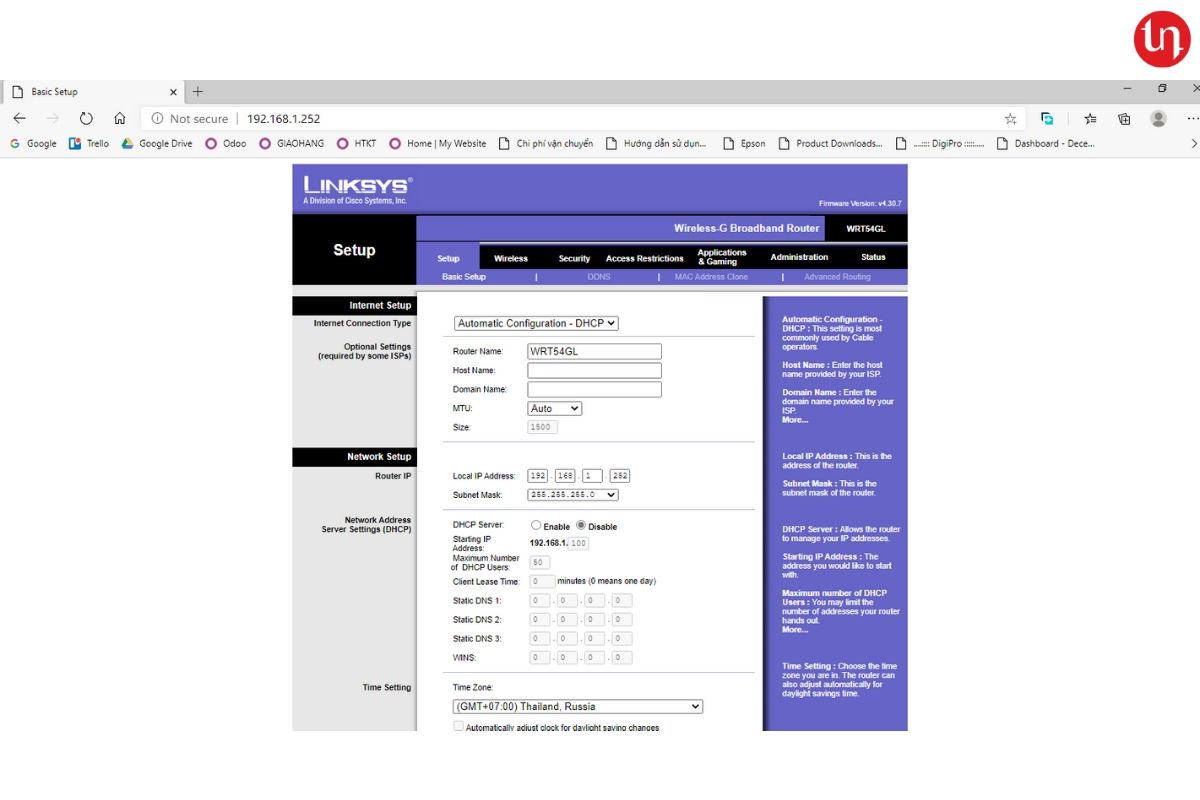Open the Odoo bookmark
The image size is (1200, 800).
coord(226,143)
